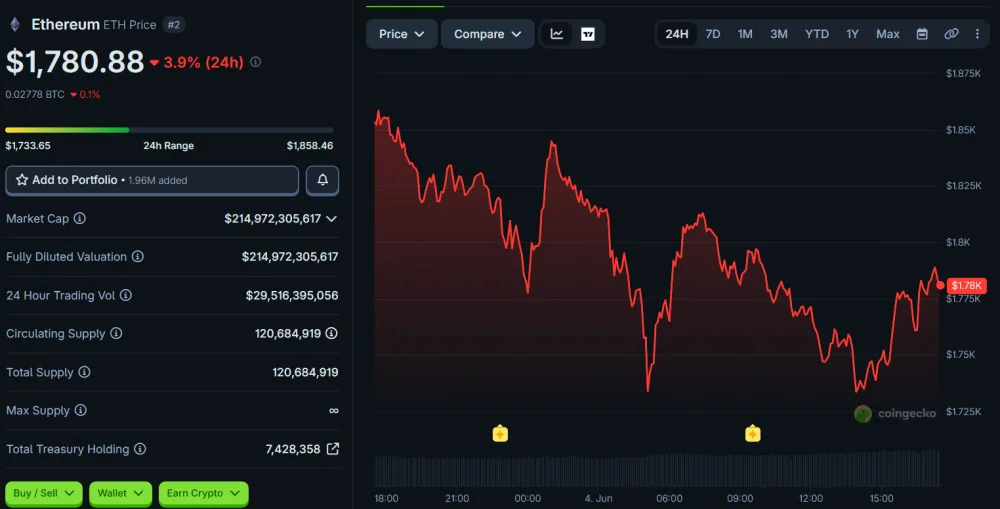This screenshot has height=509, width=1000.
Task: Show Total Supply info icon
Action: [84, 372]
